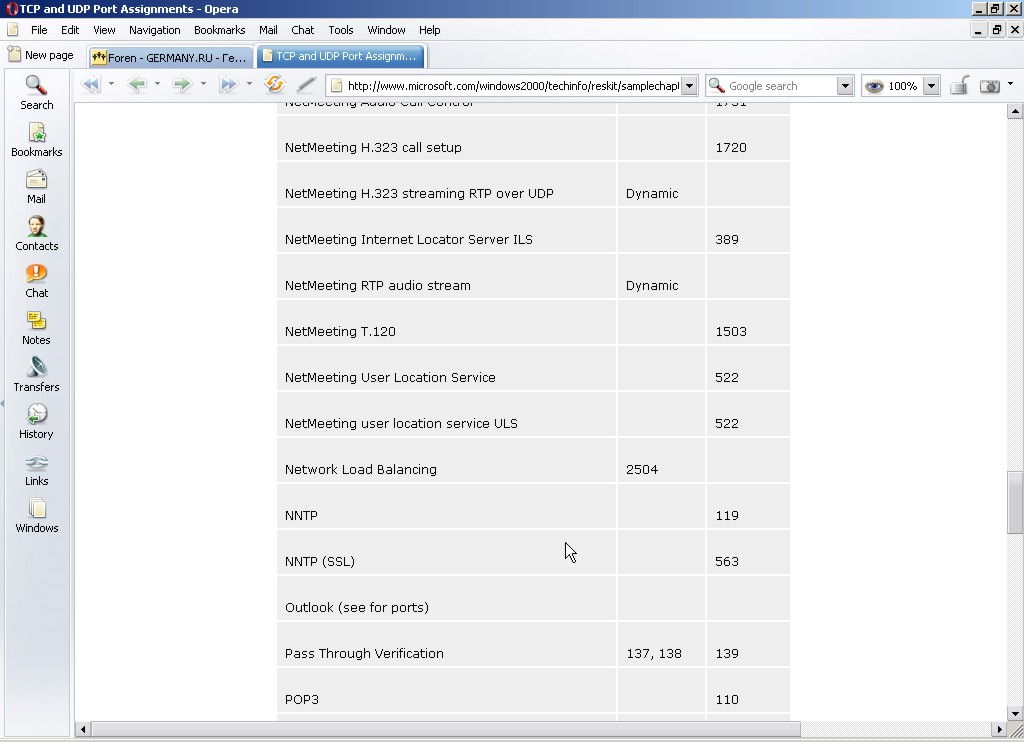Open the History panel
Image resolution: width=1024 pixels, height=742 pixels.
(x=37, y=422)
